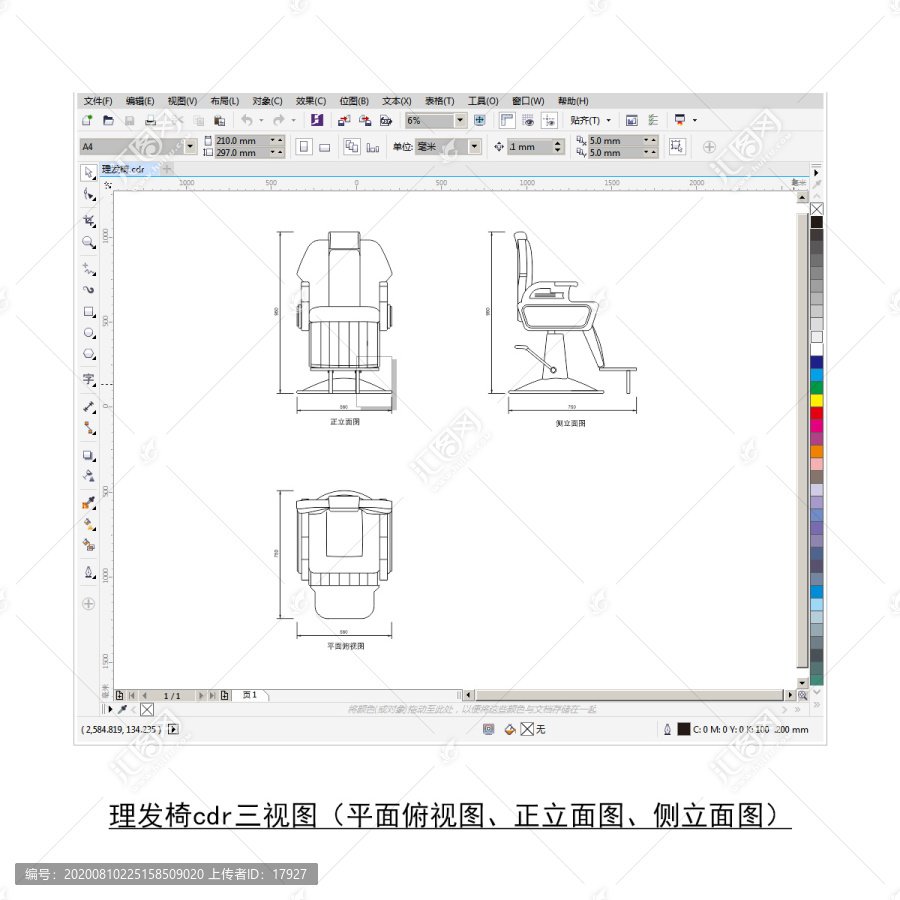The image size is (900, 900).
Task: Click the Paste icon
Action: click(x=219, y=121)
